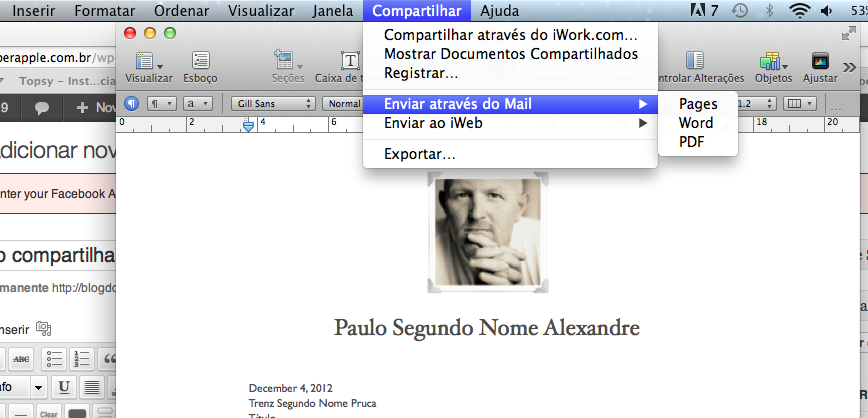Screen dimensions: 868x418
Task: Open the Gill Sans font dropdown
Action: pyautogui.click(x=273, y=103)
